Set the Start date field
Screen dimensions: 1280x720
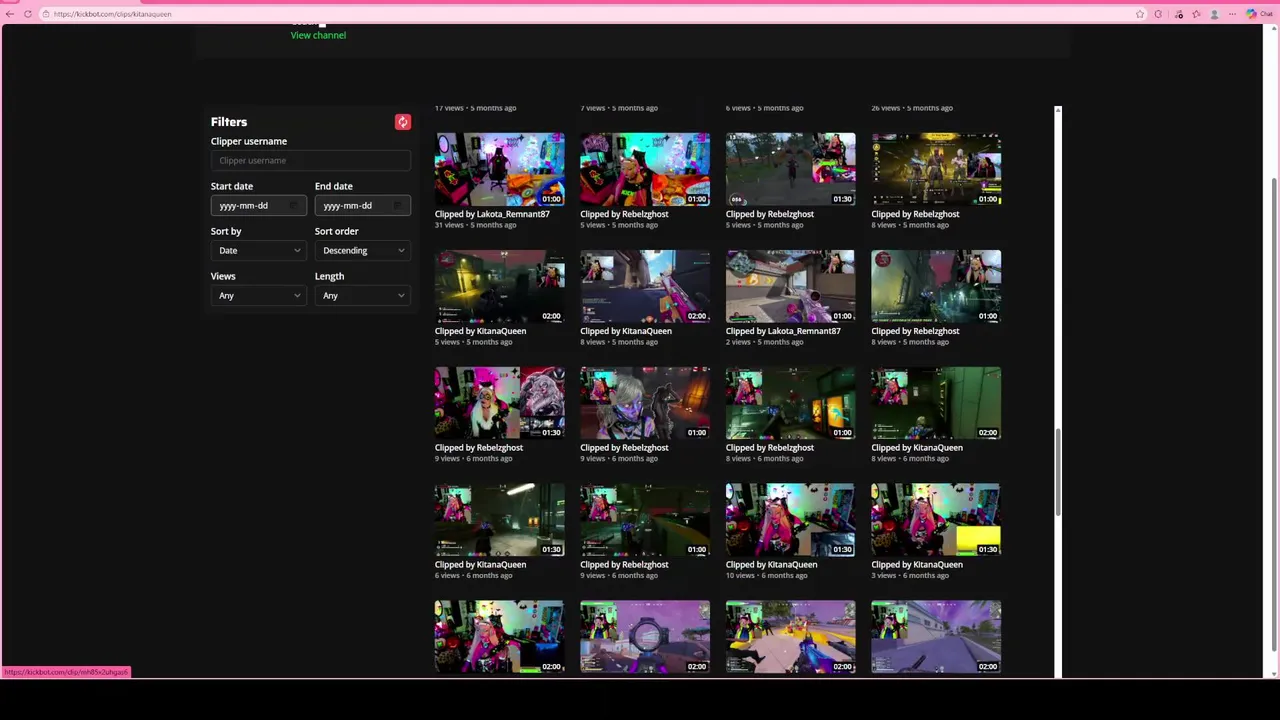click(x=258, y=205)
